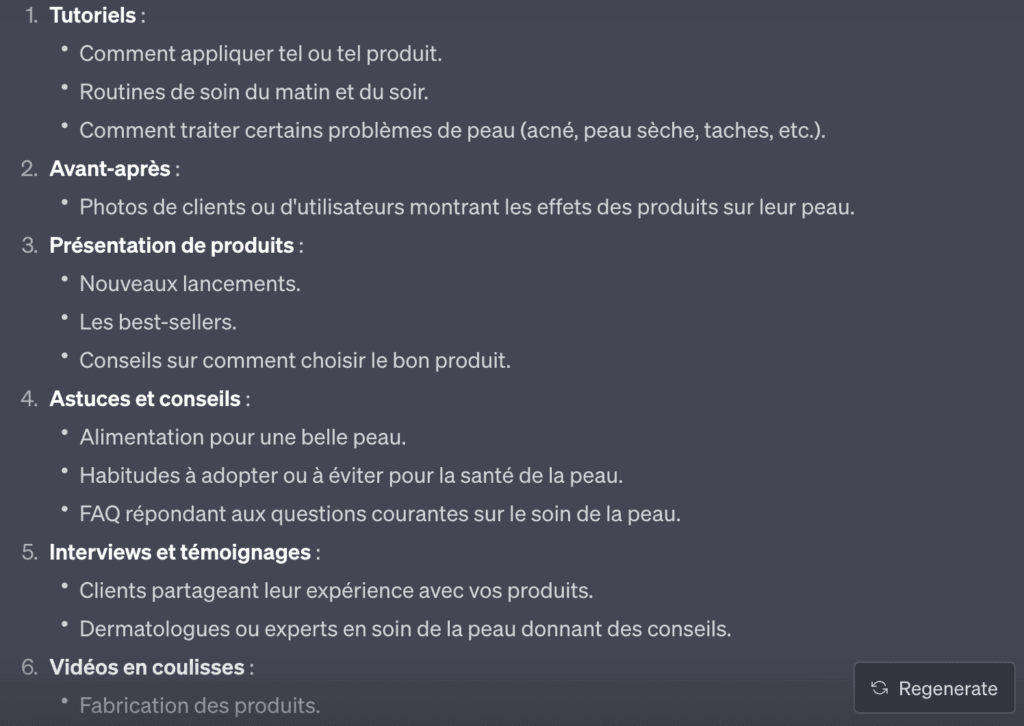Click the "Tutoriels" heading
This screenshot has width=1024, height=726.
coord(92,16)
